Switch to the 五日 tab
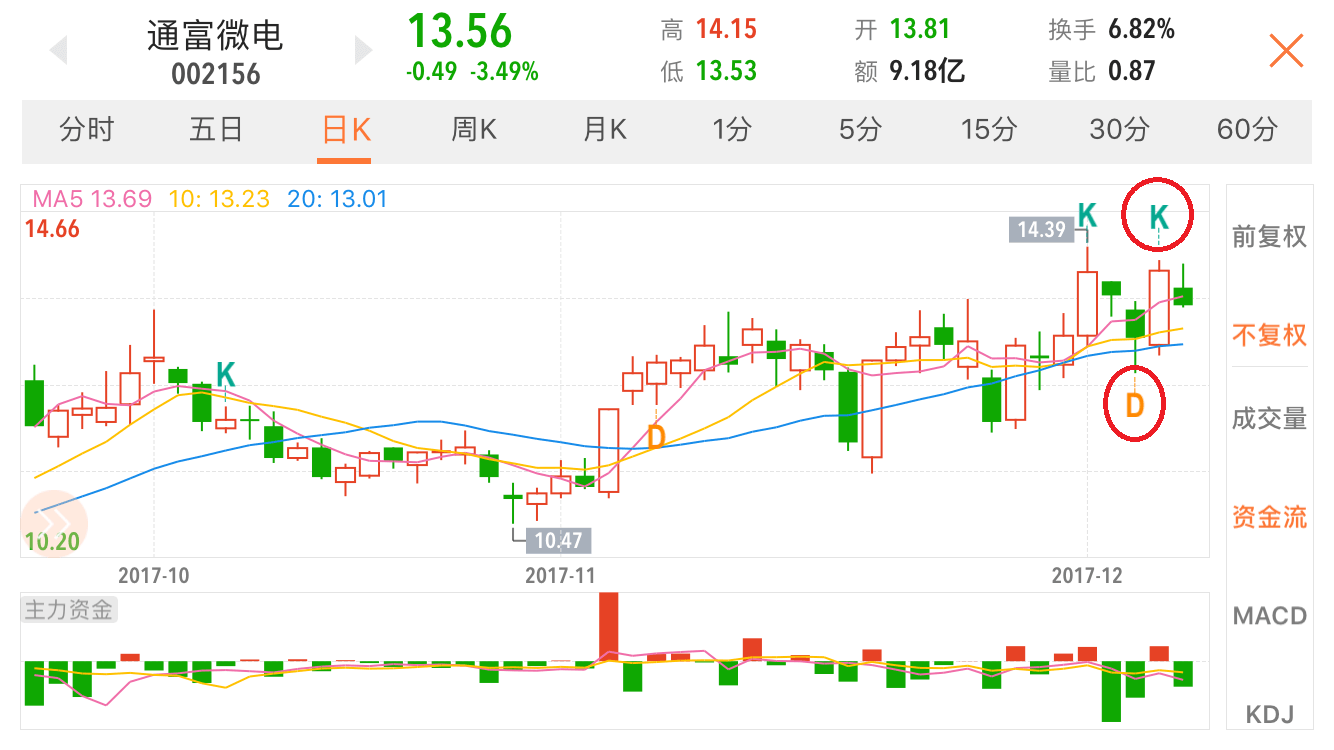Viewport: 1334px width, 750px height. click(x=216, y=129)
